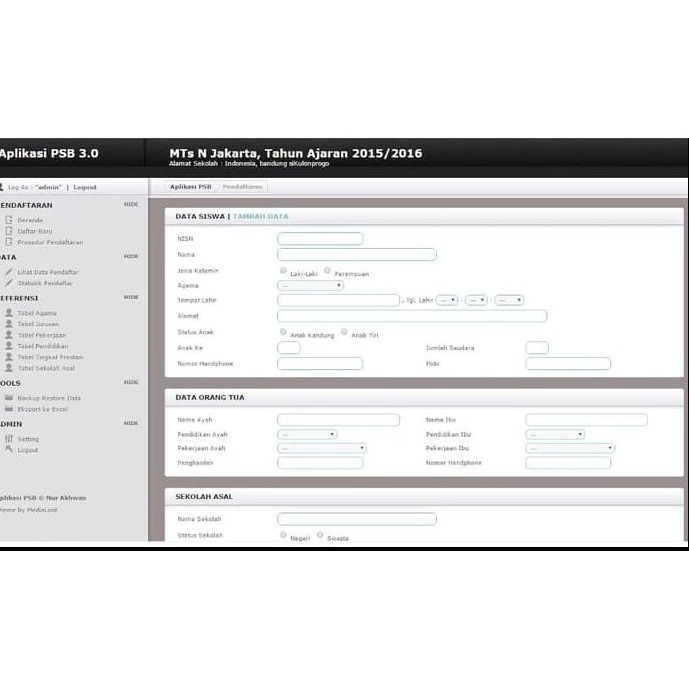Open the Pendaftaran breadcrumb tab
The width and height of the screenshot is (689, 689).
pos(243,187)
